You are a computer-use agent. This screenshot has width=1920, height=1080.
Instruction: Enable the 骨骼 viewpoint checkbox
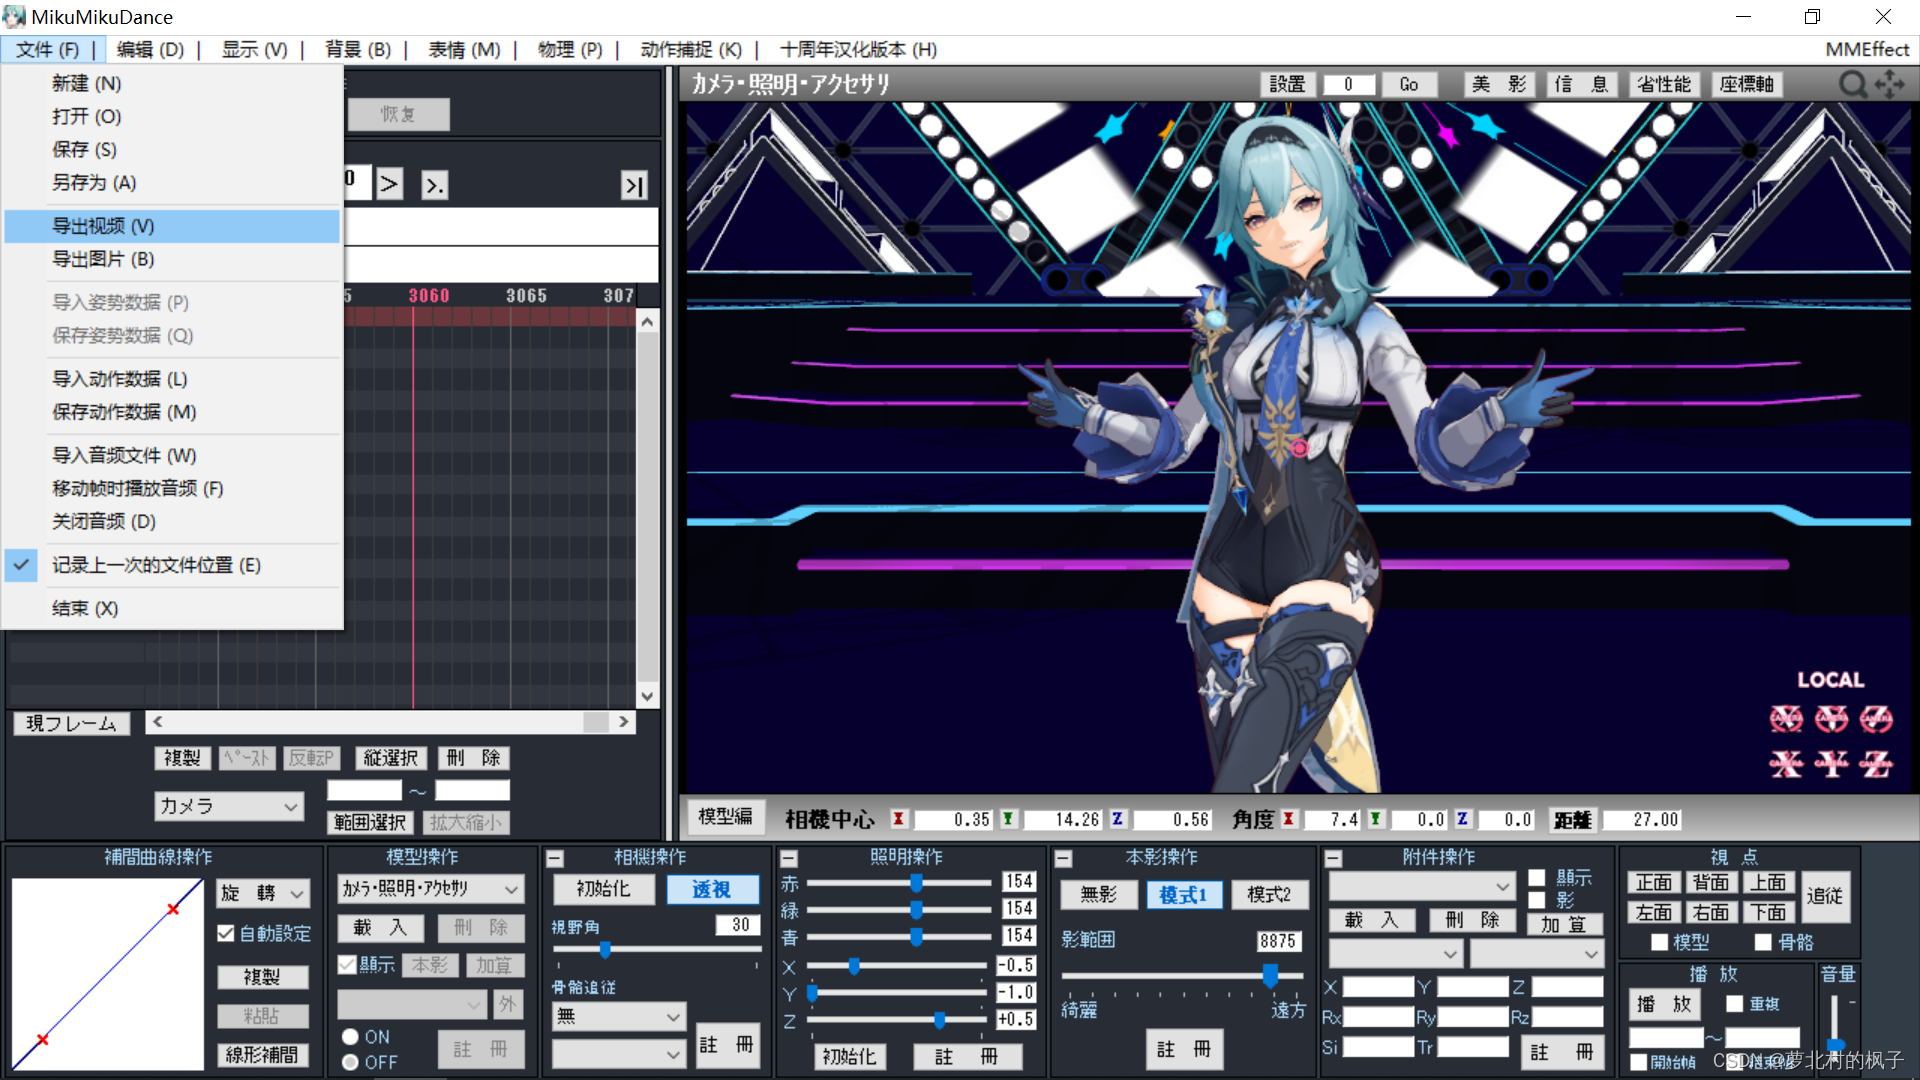tap(1763, 942)
